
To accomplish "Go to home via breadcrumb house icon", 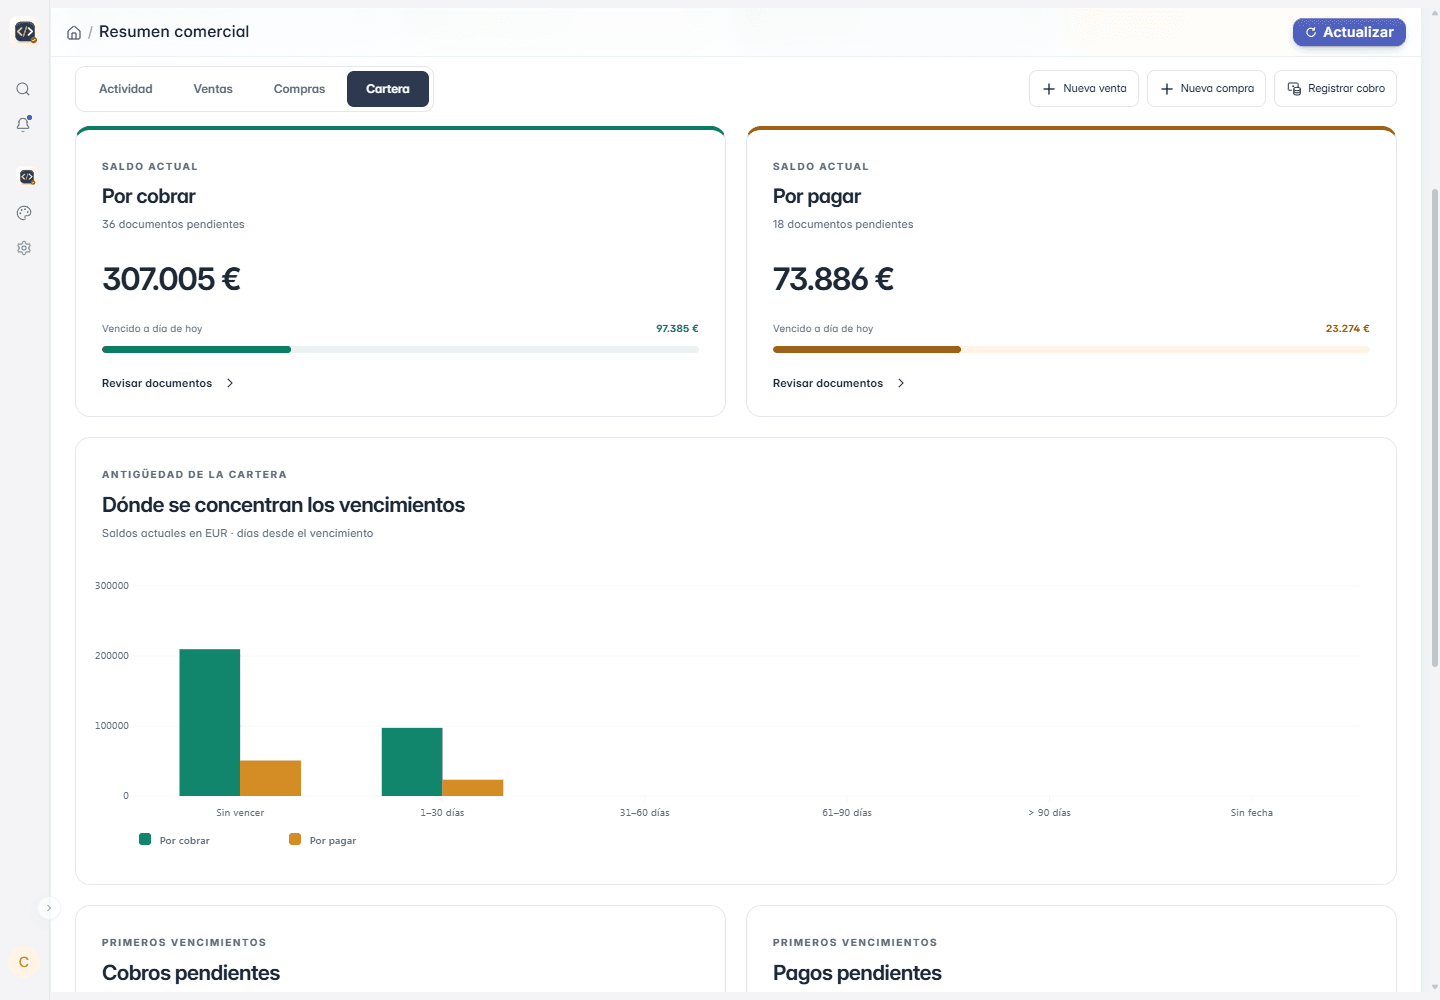I will pos(74,33).
